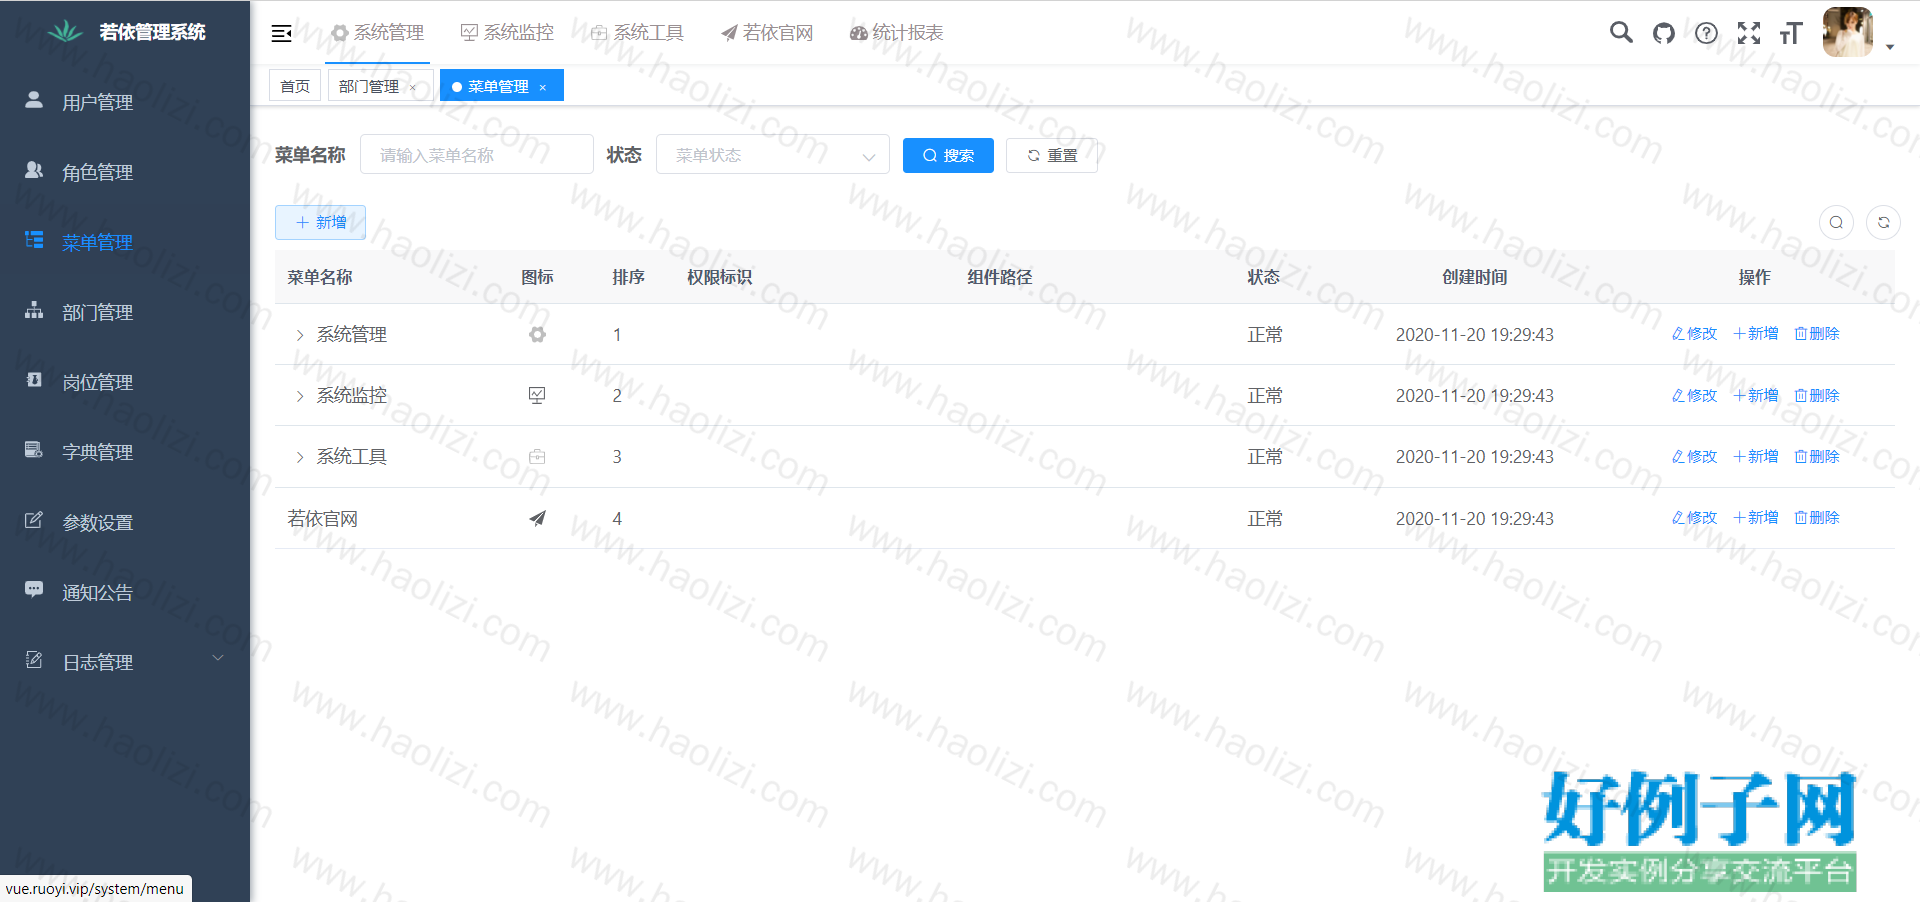Open 统计报表 top navigation menu
The width and height of the screenshot is (1920, 902).
click(897, 33)
